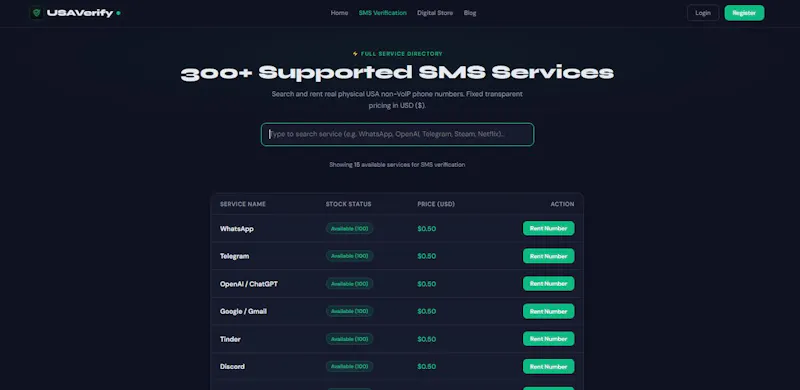Rent a number for Discord
The height and width of the screenshot is (390, 800).
point(548,366)
